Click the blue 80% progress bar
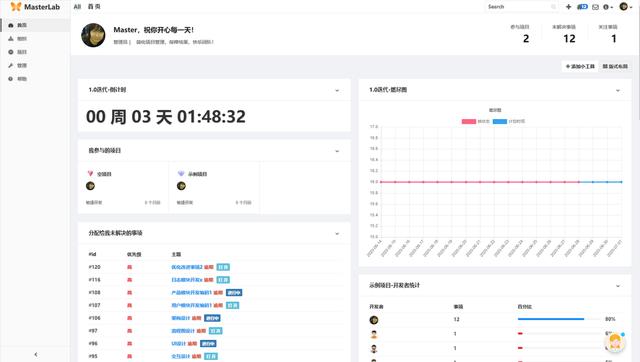640x362 pixels. point(551,319)
